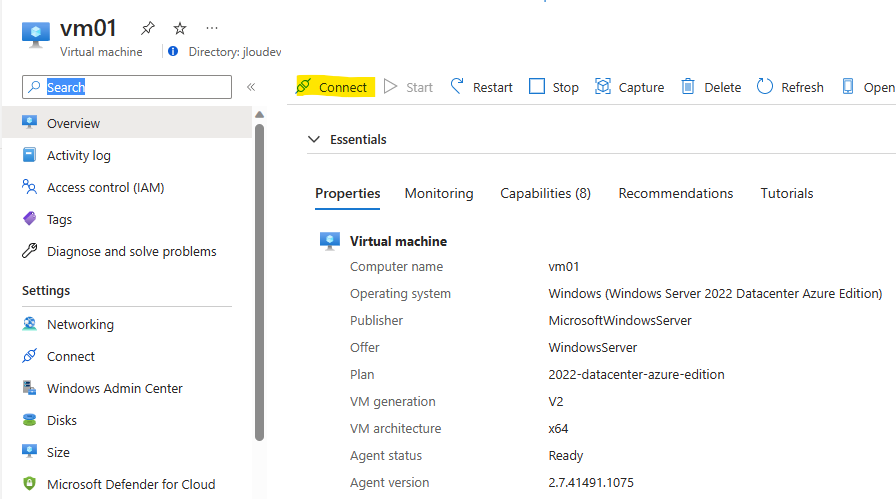This screenshot has height=499, width=896.
Task: Click the Connect button label in the toolbar
Action: pos(343,87)
